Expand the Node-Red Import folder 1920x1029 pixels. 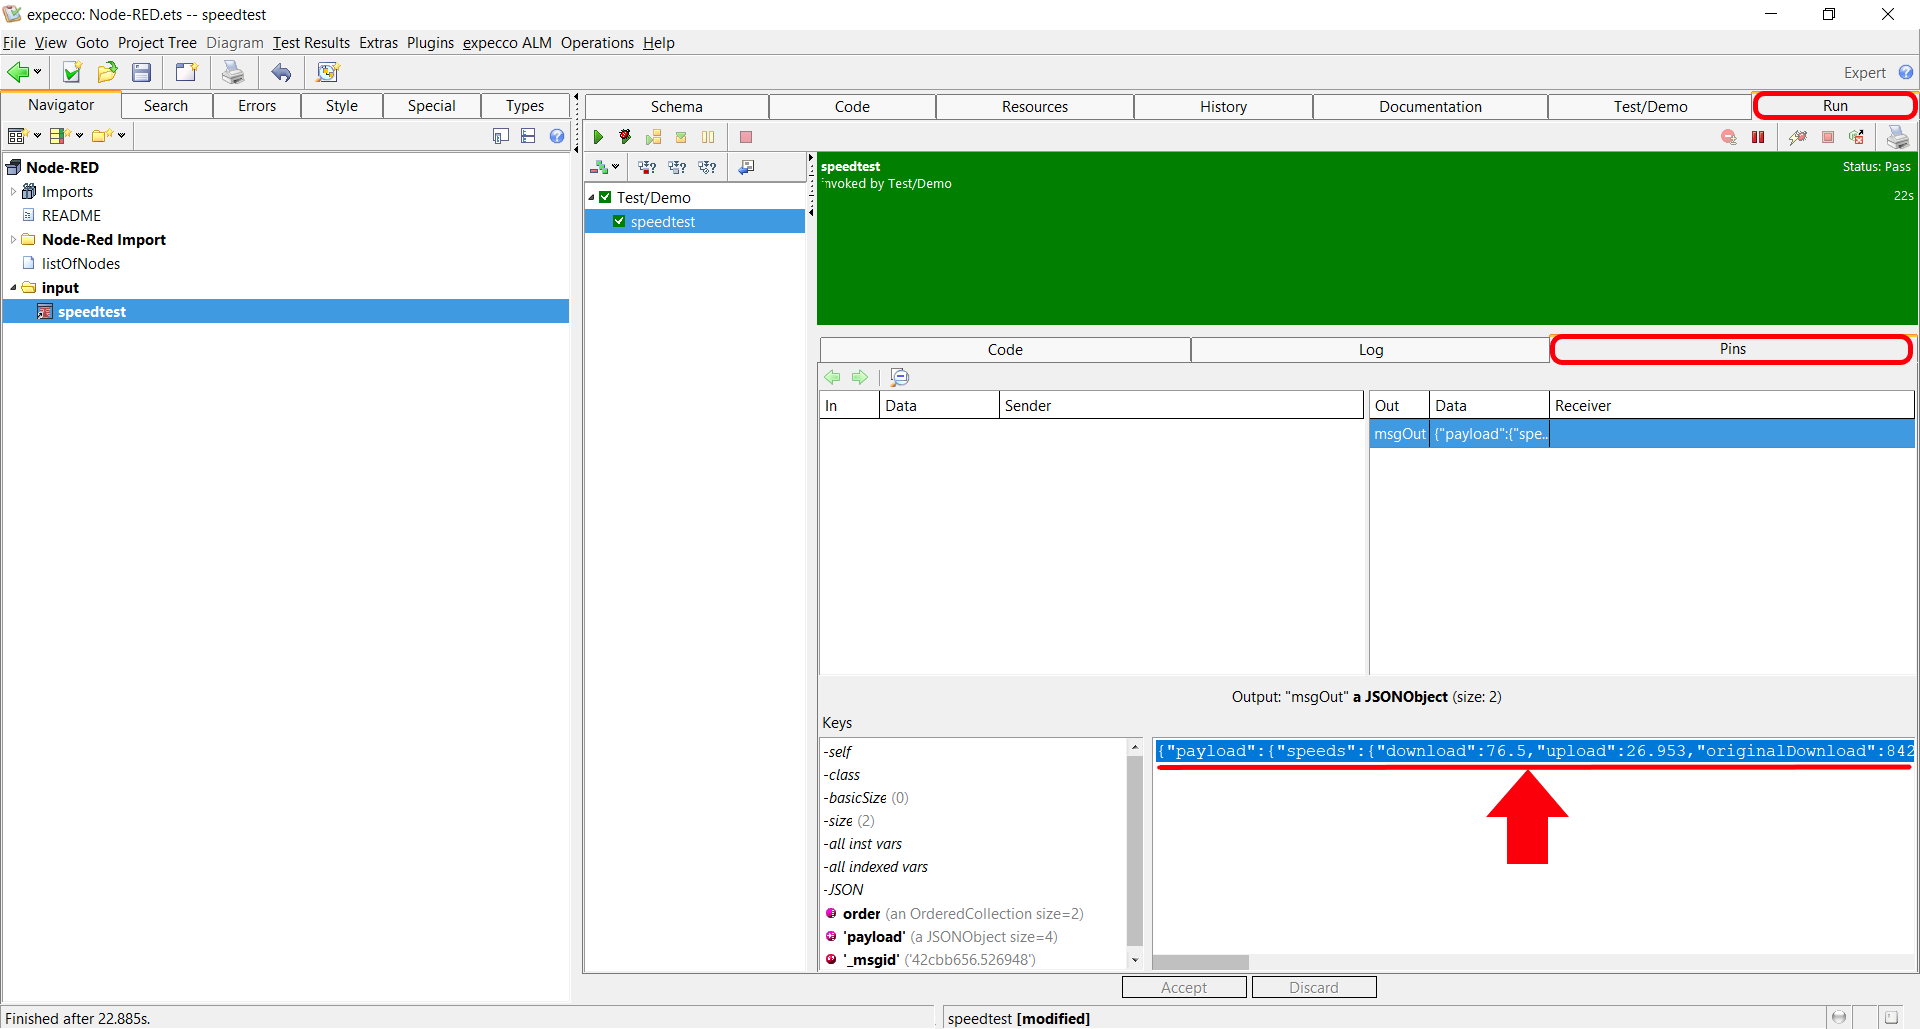(x=13, y=240)
